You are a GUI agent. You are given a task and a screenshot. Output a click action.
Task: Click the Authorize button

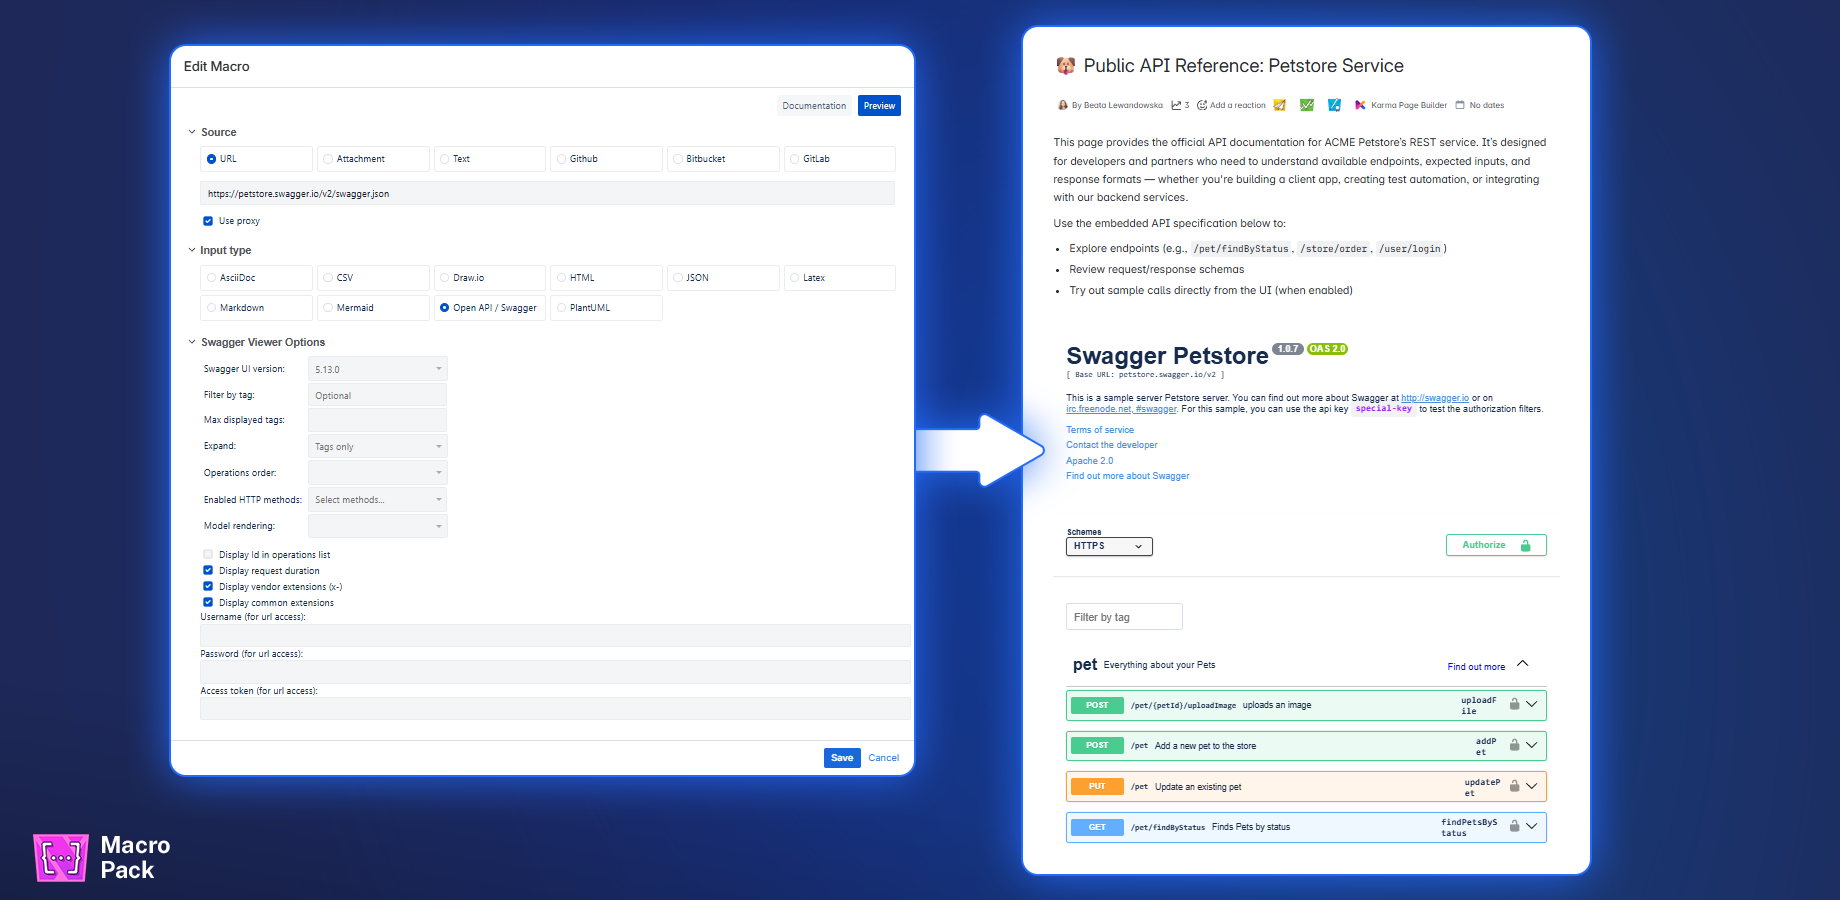(x=1496, y=545)
